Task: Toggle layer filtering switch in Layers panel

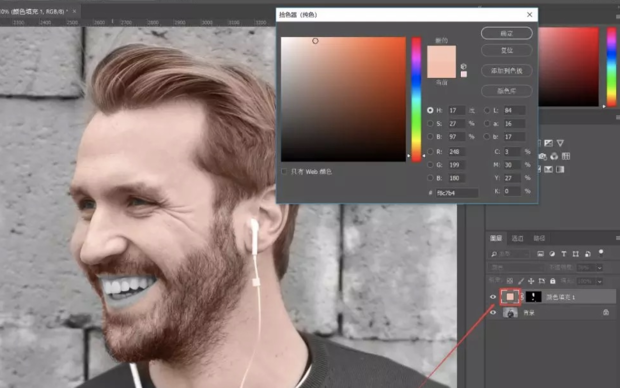Action: coord(601,253)
